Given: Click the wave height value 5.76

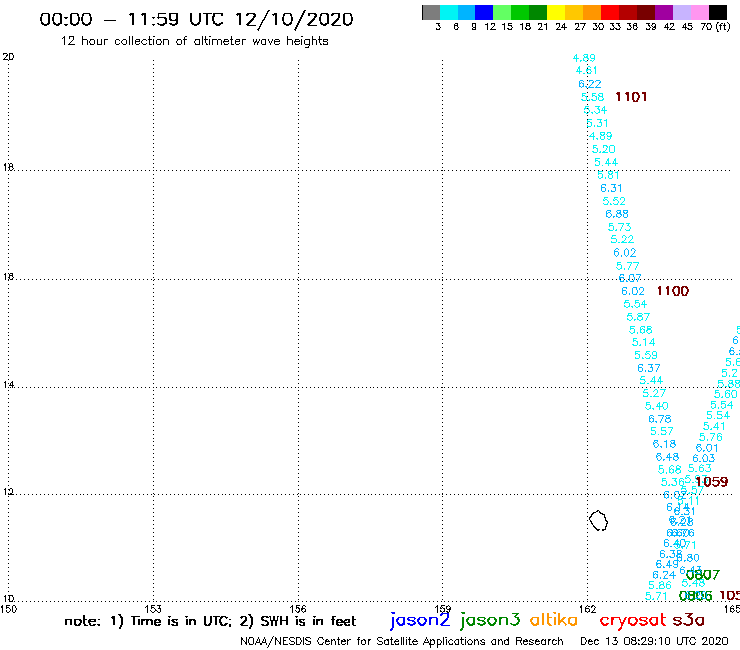Looking at the screenshot, I should tap(711, 437).
